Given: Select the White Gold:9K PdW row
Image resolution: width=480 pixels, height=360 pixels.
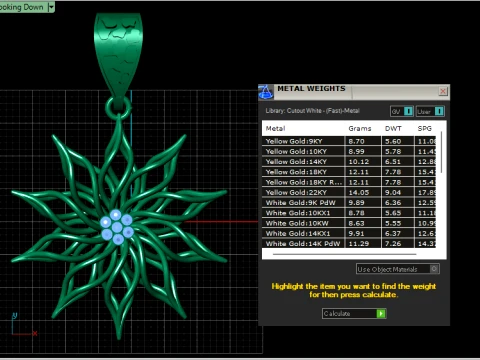Looking at the screenshot, I should pos(349,203).
